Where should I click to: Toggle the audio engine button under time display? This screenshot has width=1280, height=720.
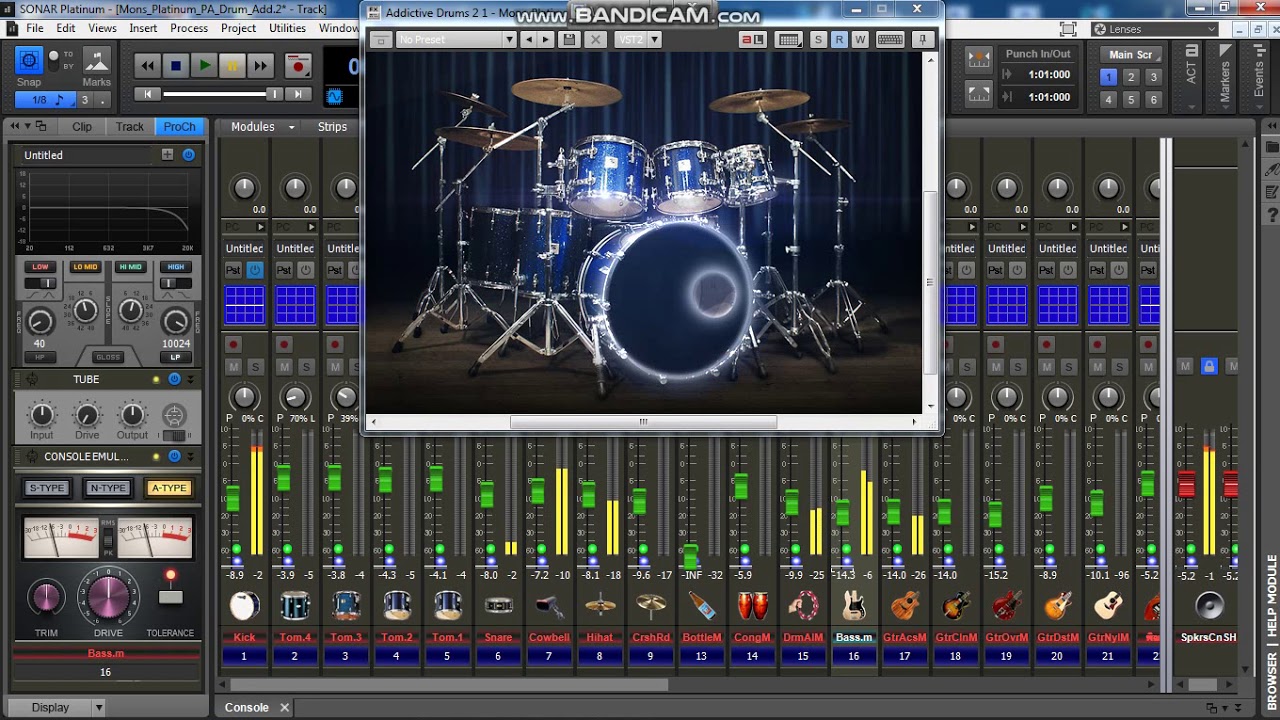tap(334, 96)
